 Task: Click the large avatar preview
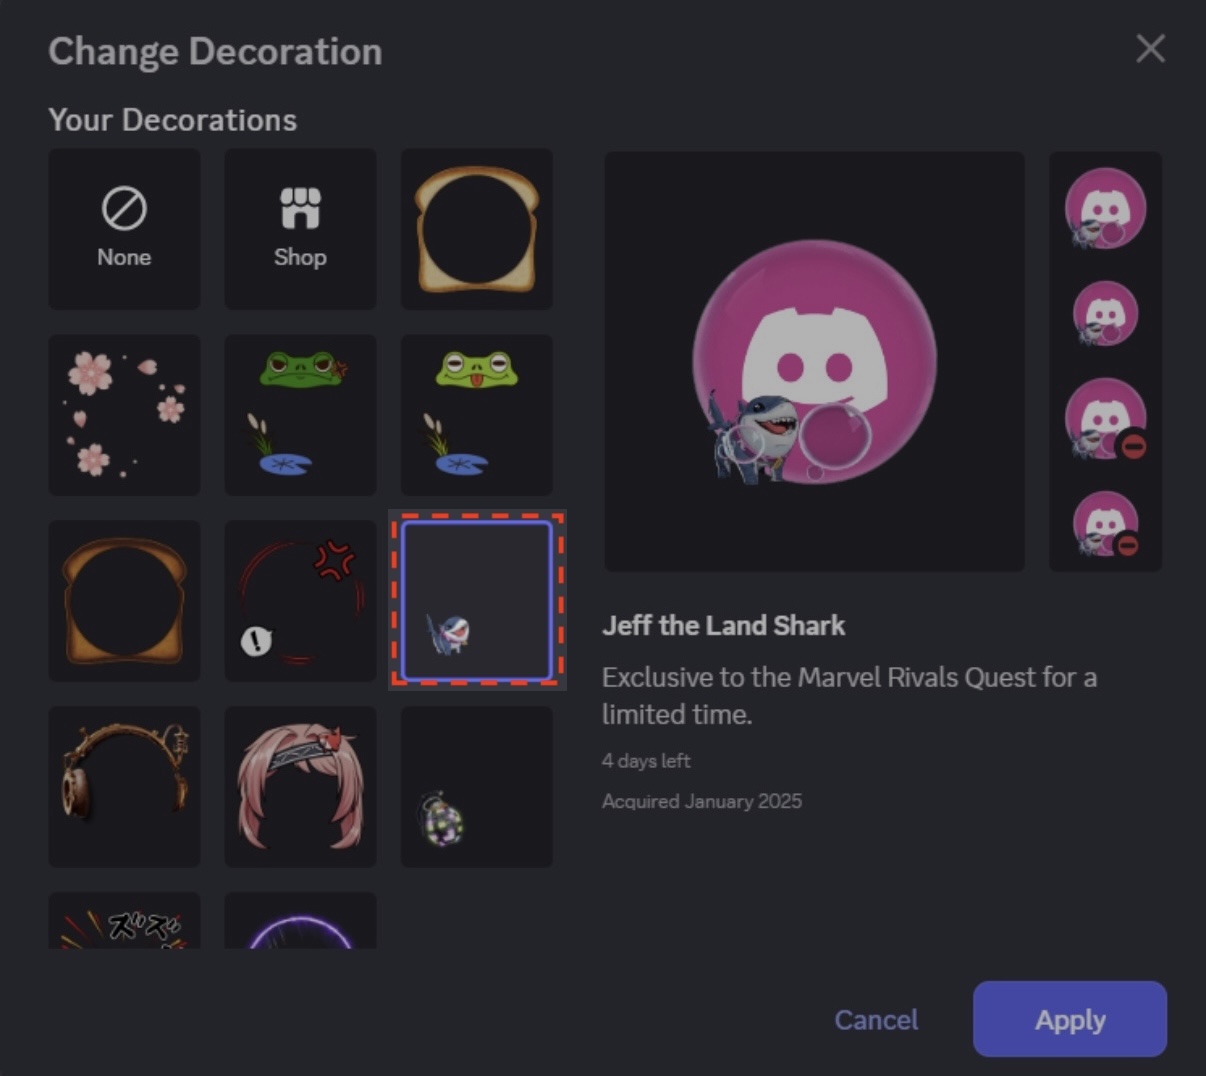click(814, 360)
